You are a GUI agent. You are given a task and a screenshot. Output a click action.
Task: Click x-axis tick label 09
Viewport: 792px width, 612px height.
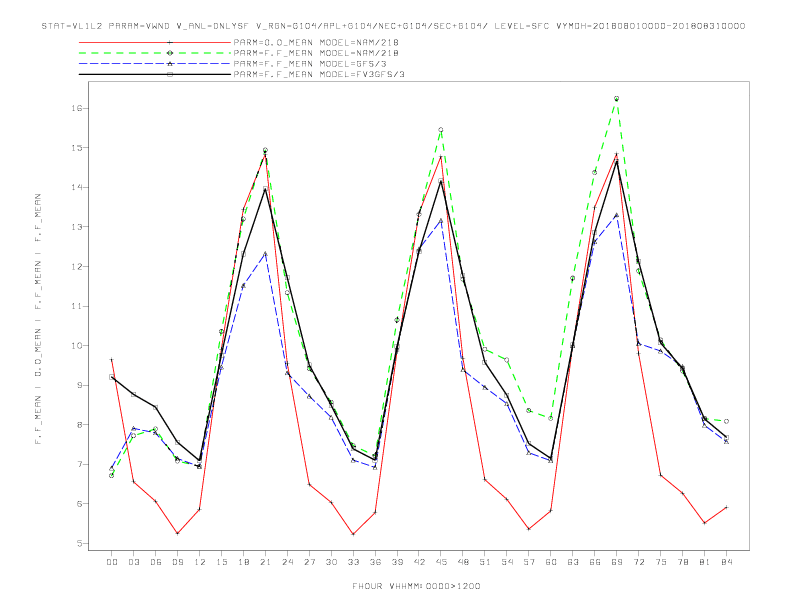pyautogui.click(x=177, y=562)
